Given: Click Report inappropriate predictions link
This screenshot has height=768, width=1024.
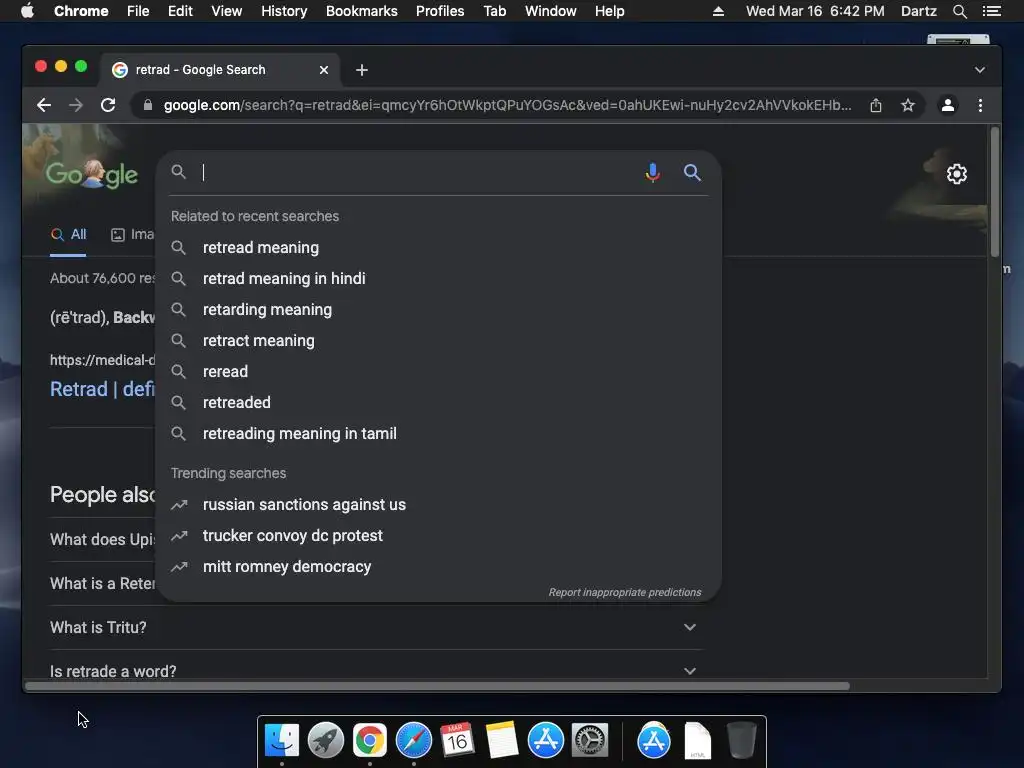Looking at the screenshot, I should click(x=625, y=592).
